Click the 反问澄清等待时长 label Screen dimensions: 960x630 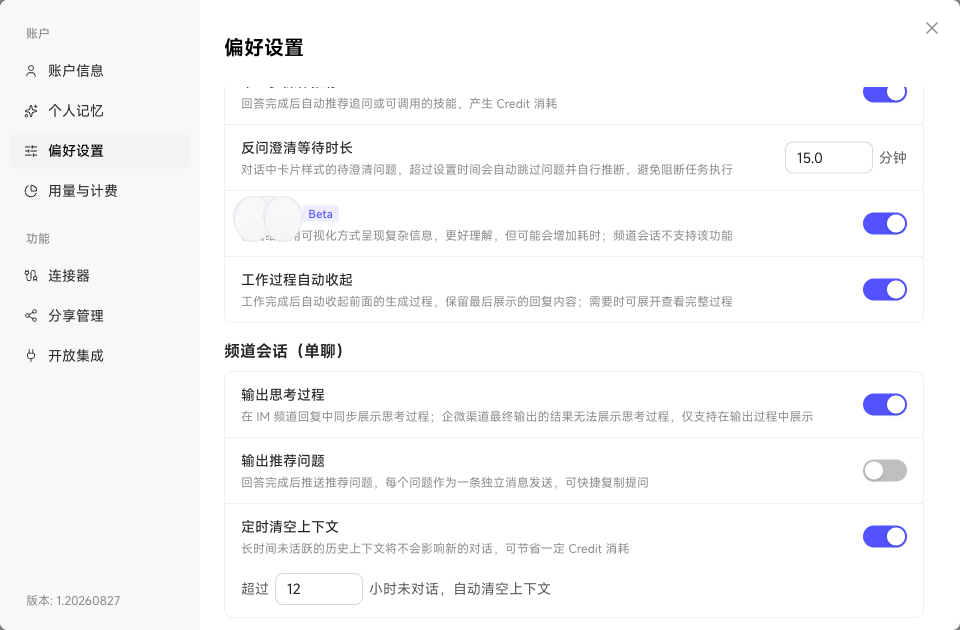point(297,148)
